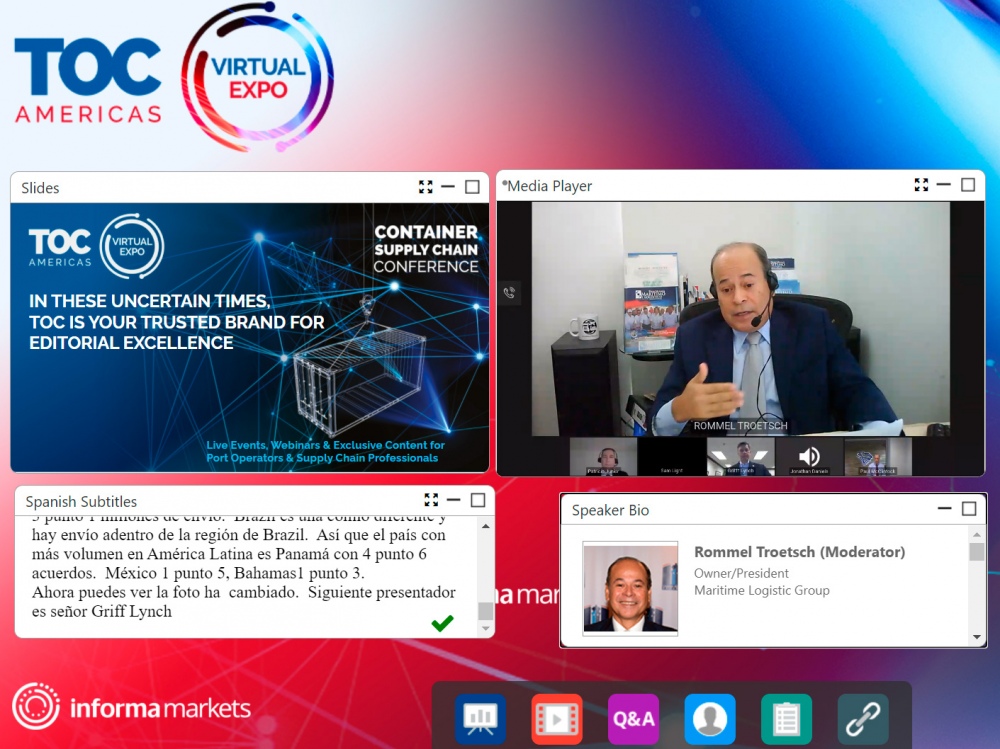Click the speaker audio icon for Jonathan Daniels

[x=809, y=456]
